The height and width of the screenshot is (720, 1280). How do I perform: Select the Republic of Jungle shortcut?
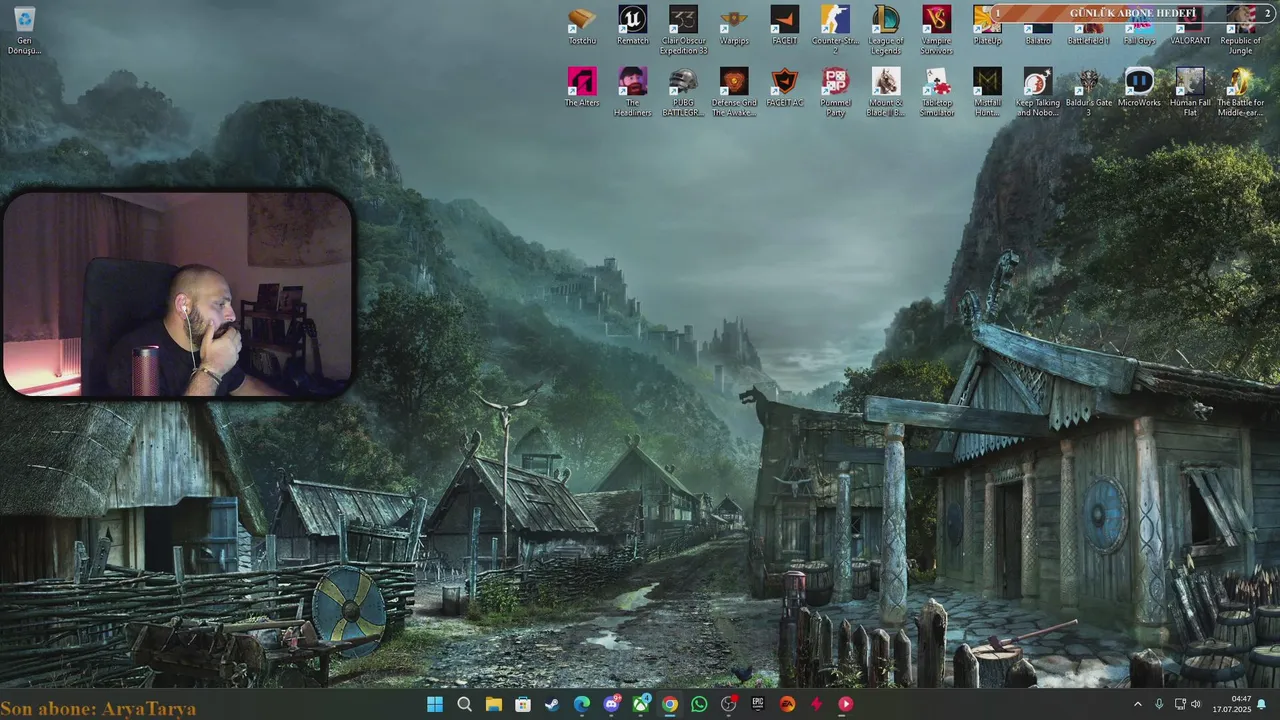(1241, 32)
